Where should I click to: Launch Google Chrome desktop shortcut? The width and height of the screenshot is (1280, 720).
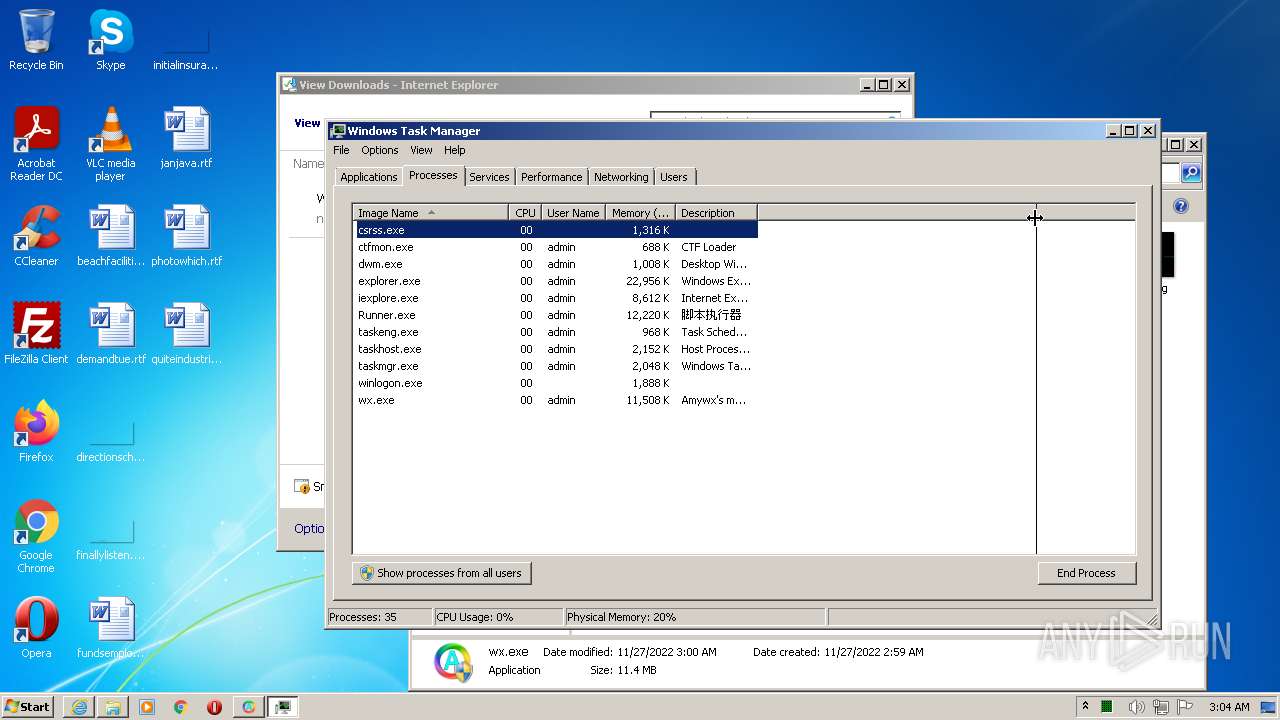[36, 536]
